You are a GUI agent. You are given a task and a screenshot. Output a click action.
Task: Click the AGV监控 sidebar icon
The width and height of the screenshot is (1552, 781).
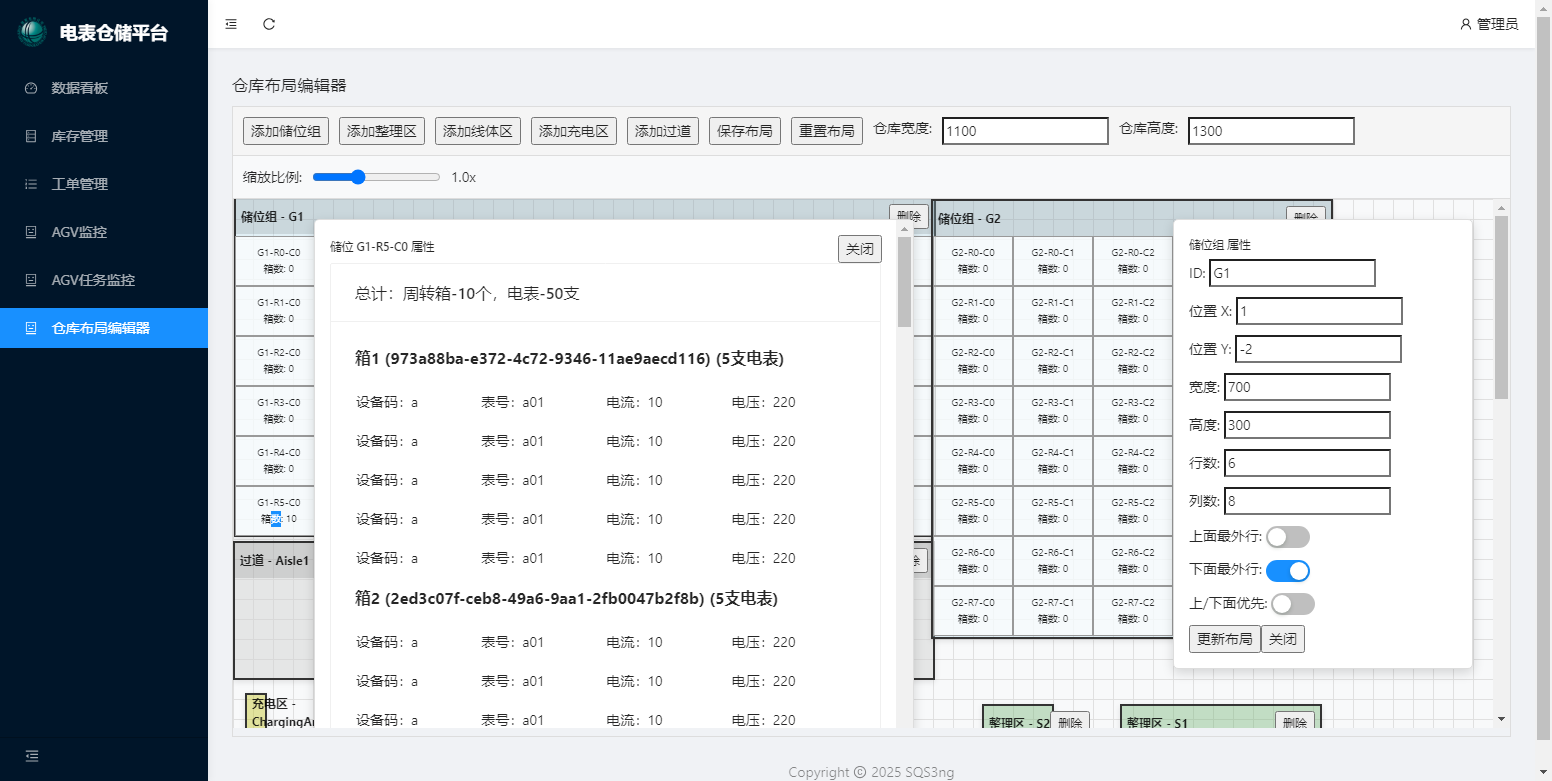pyautogui.click(x=31, y=232)
